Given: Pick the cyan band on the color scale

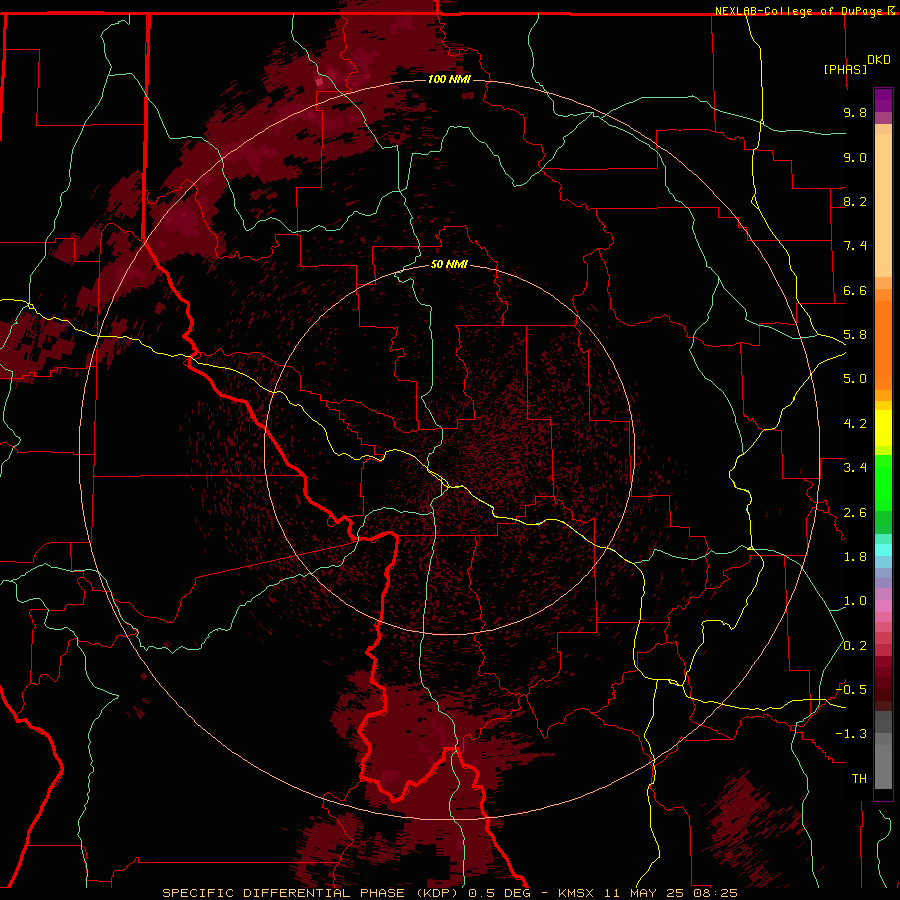Looking at the screenshot, I should pos(883,549).
